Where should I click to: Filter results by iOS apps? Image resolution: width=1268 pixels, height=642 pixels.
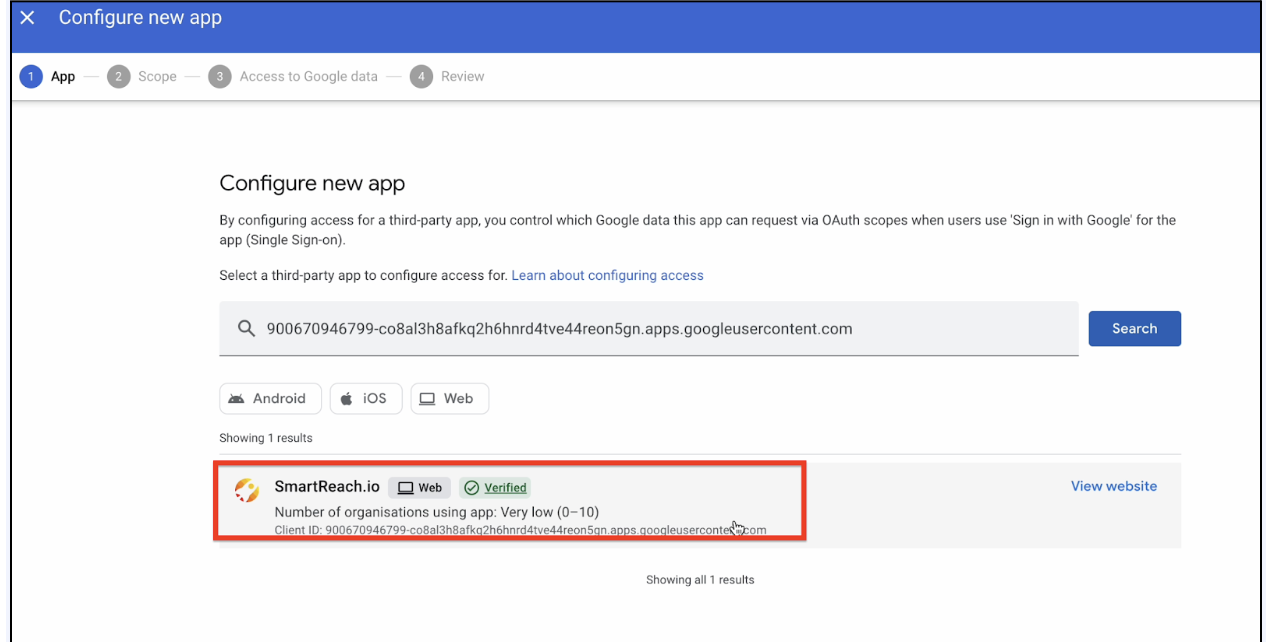pyautogui.click(x=365, y=398)
